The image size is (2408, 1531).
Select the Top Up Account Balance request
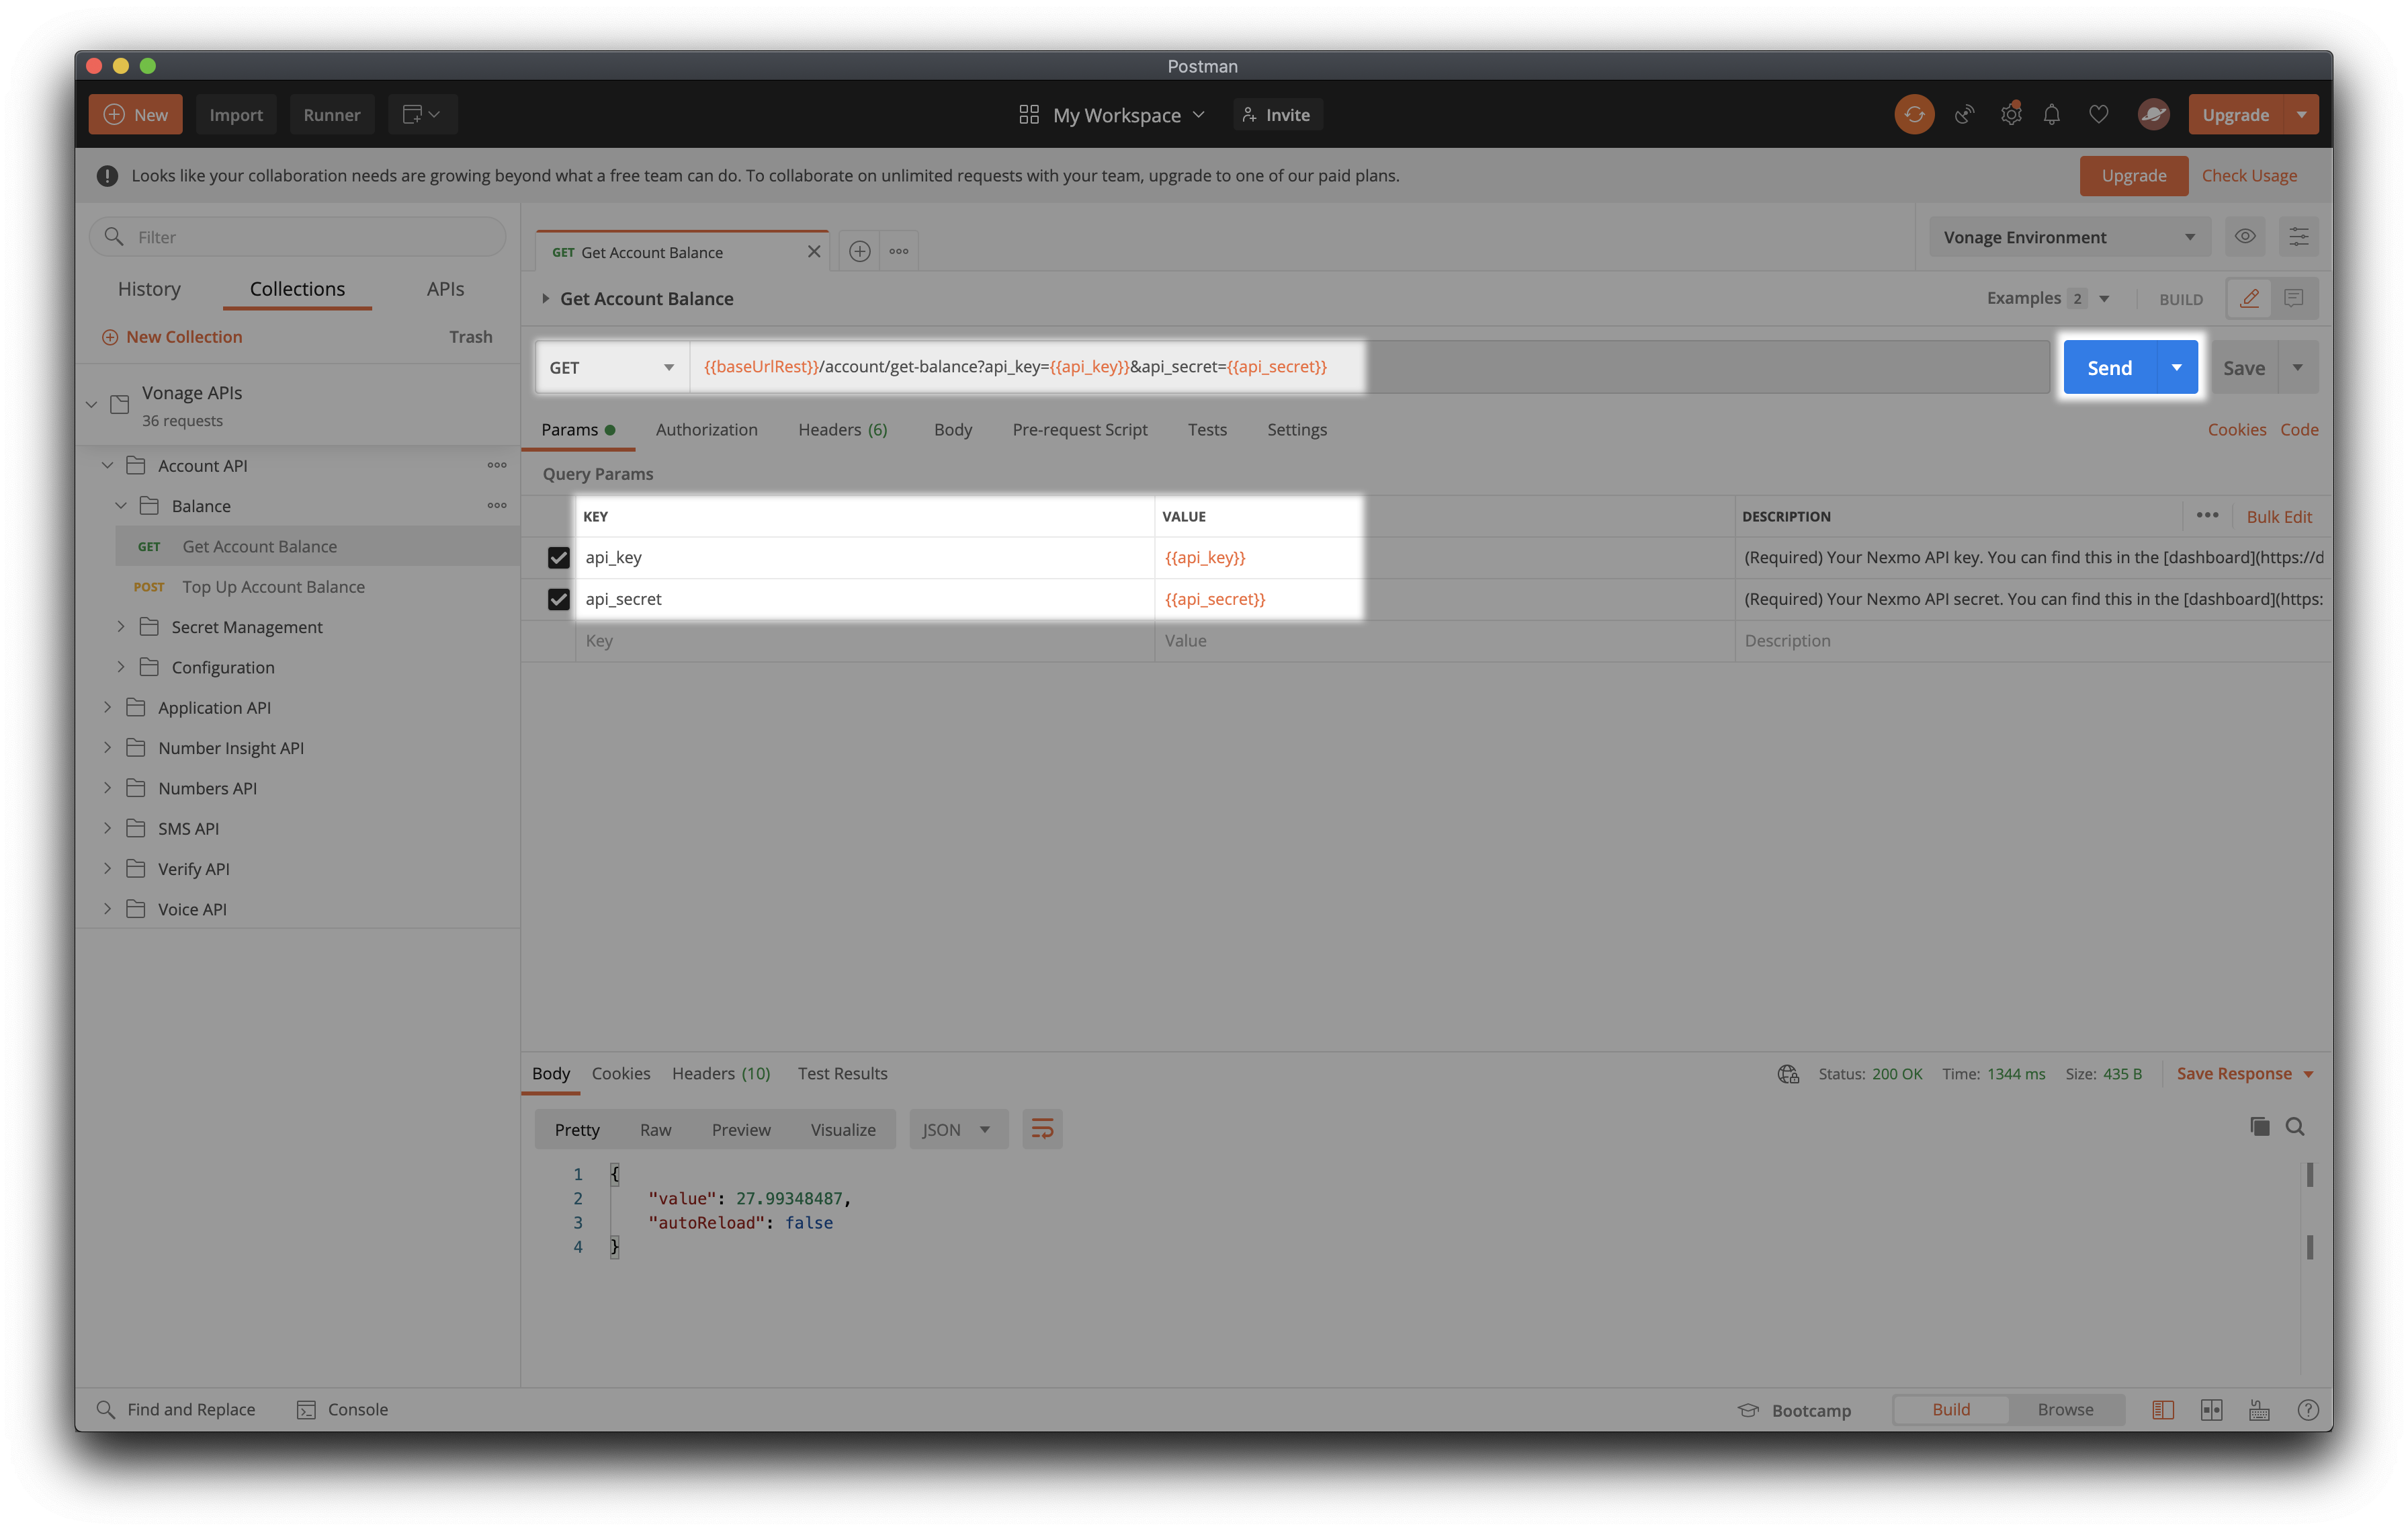tap(273, 587)
